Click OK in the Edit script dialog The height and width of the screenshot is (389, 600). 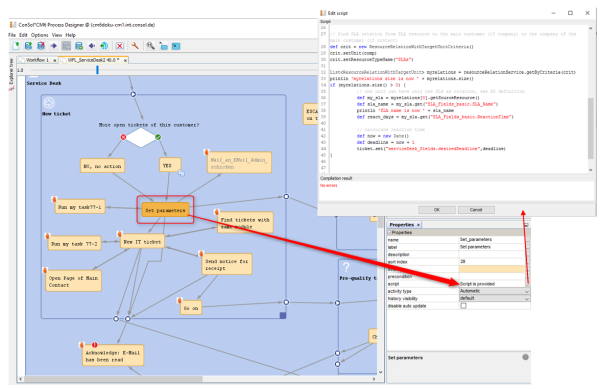pos(437,210)
